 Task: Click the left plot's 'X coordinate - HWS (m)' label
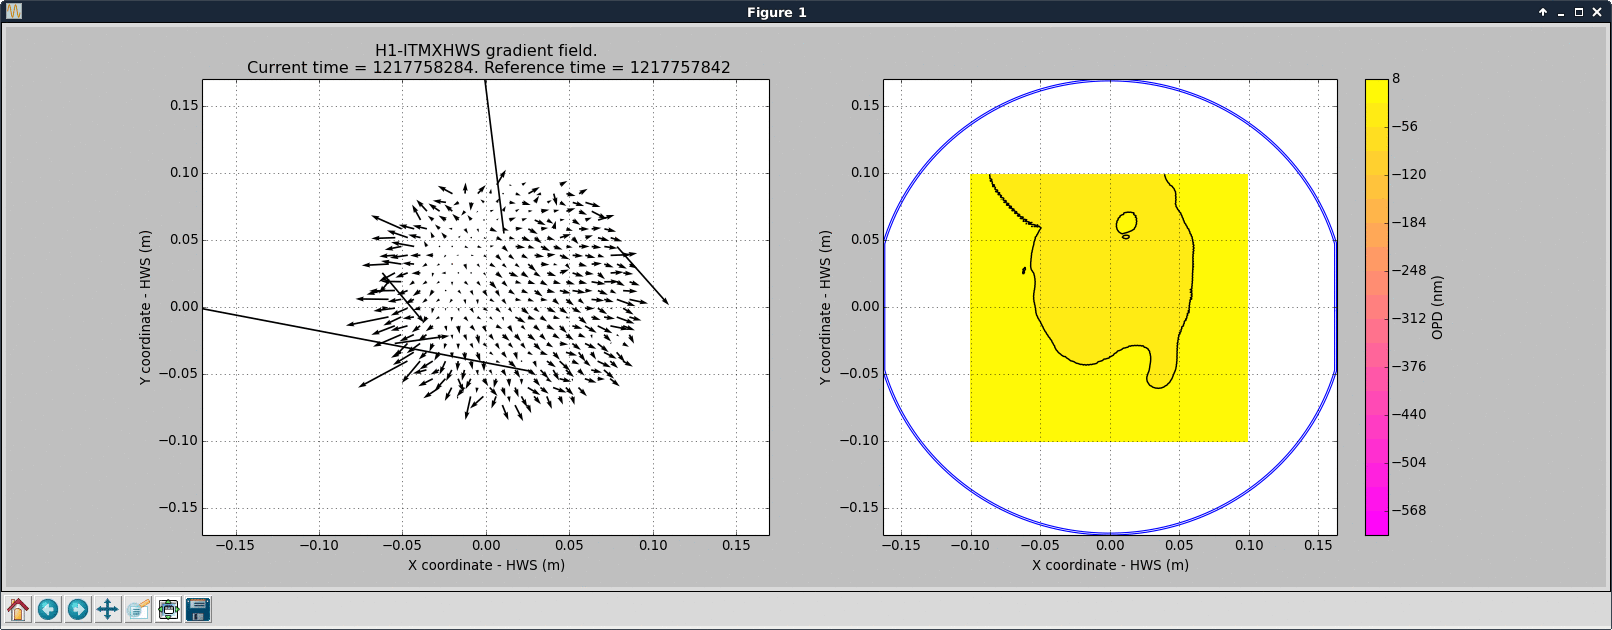pos(486,565)
